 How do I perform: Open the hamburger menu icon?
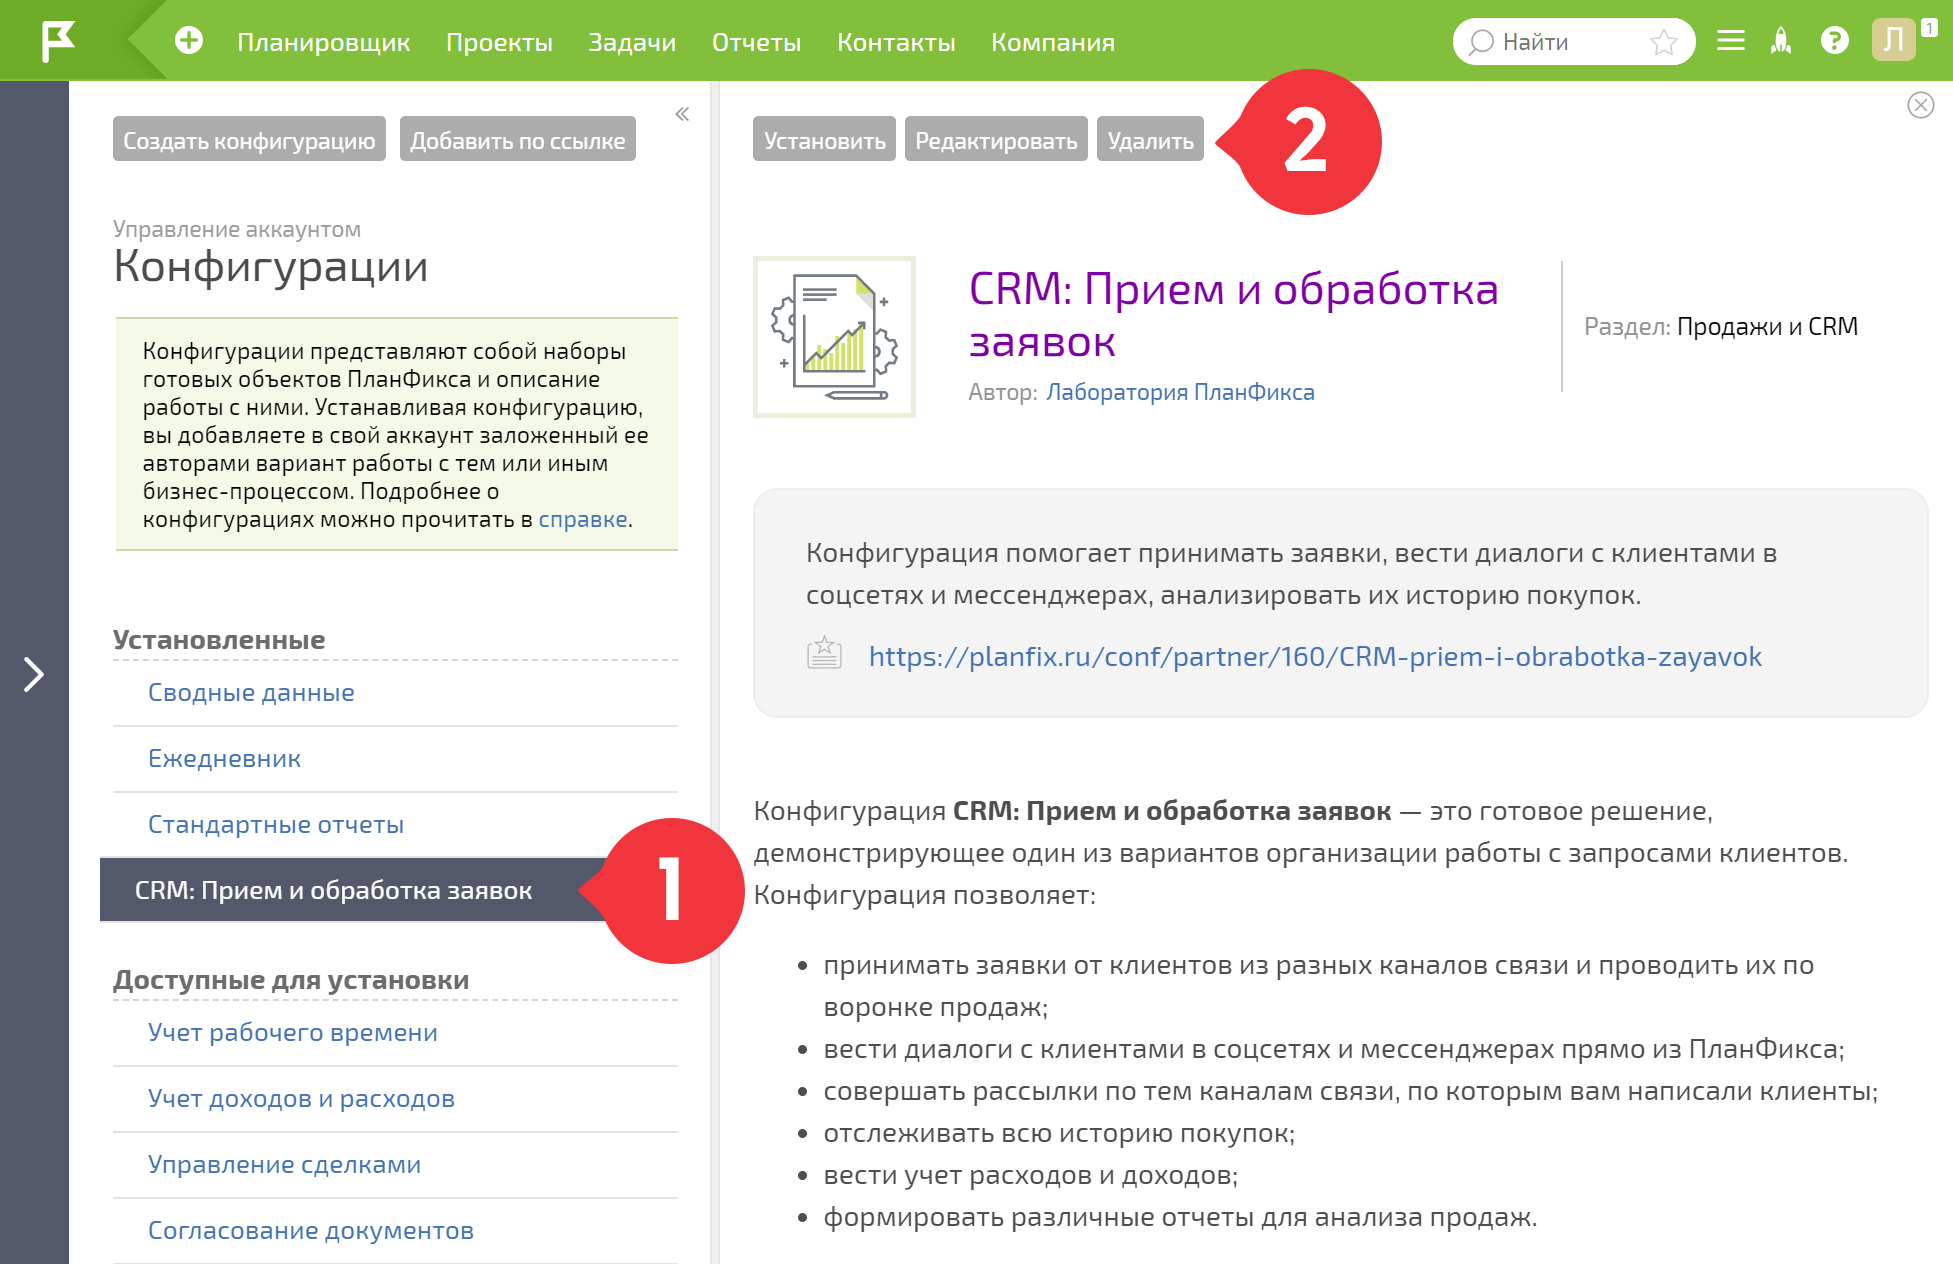[1730, 41]
